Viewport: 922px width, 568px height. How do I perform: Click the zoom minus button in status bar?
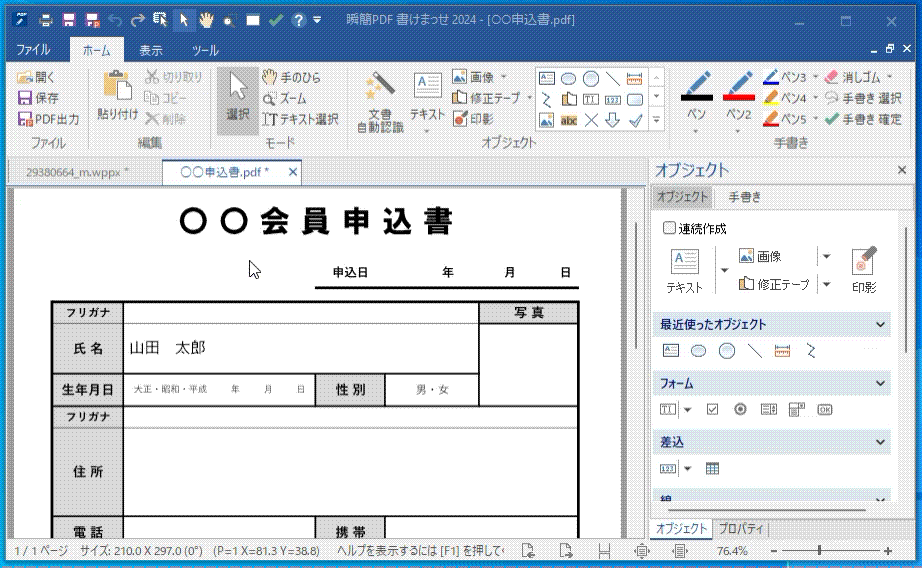click(774, 551)
